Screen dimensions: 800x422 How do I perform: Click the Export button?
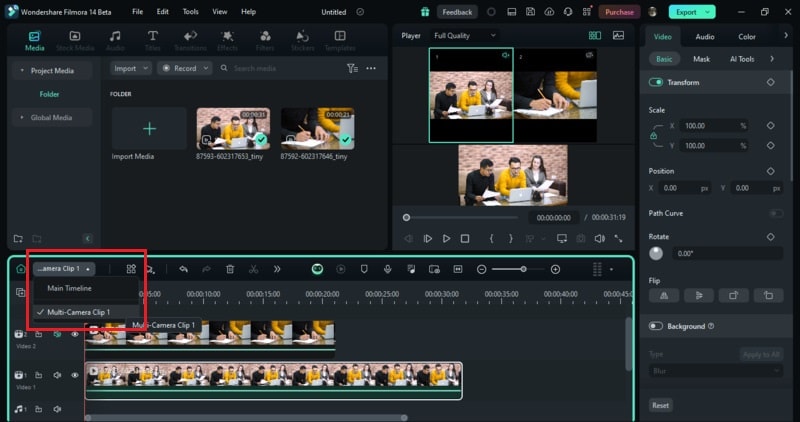(686, 12)
